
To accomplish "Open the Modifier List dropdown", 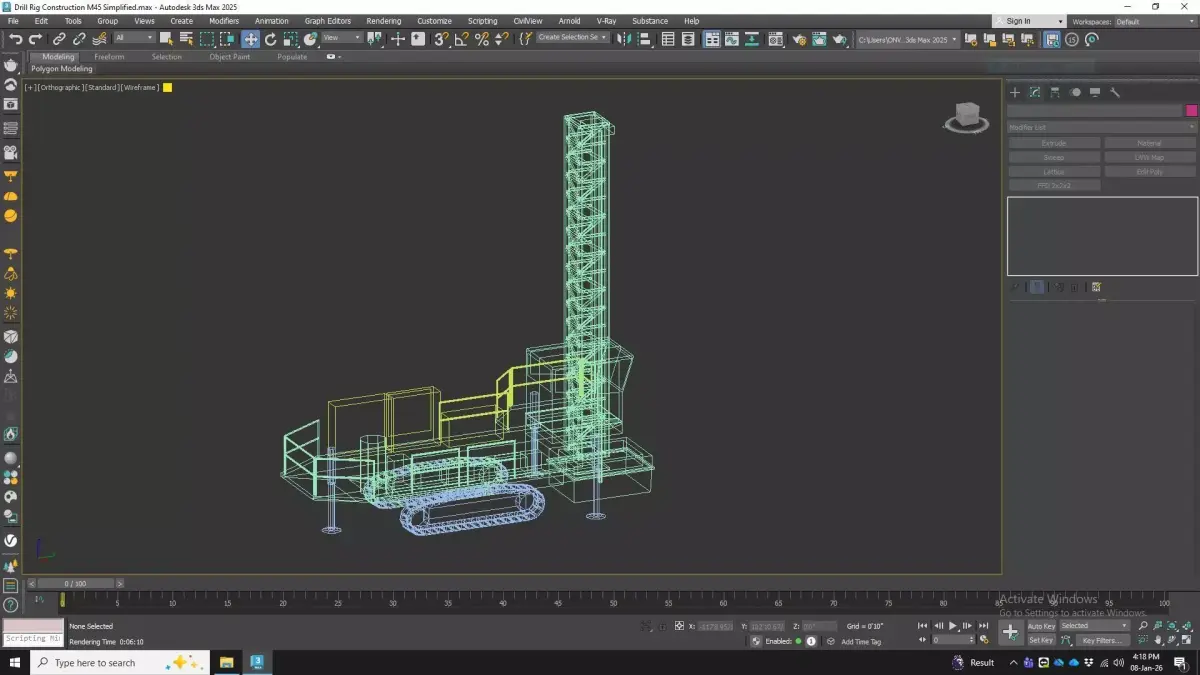I will (x=1102, y=127).
